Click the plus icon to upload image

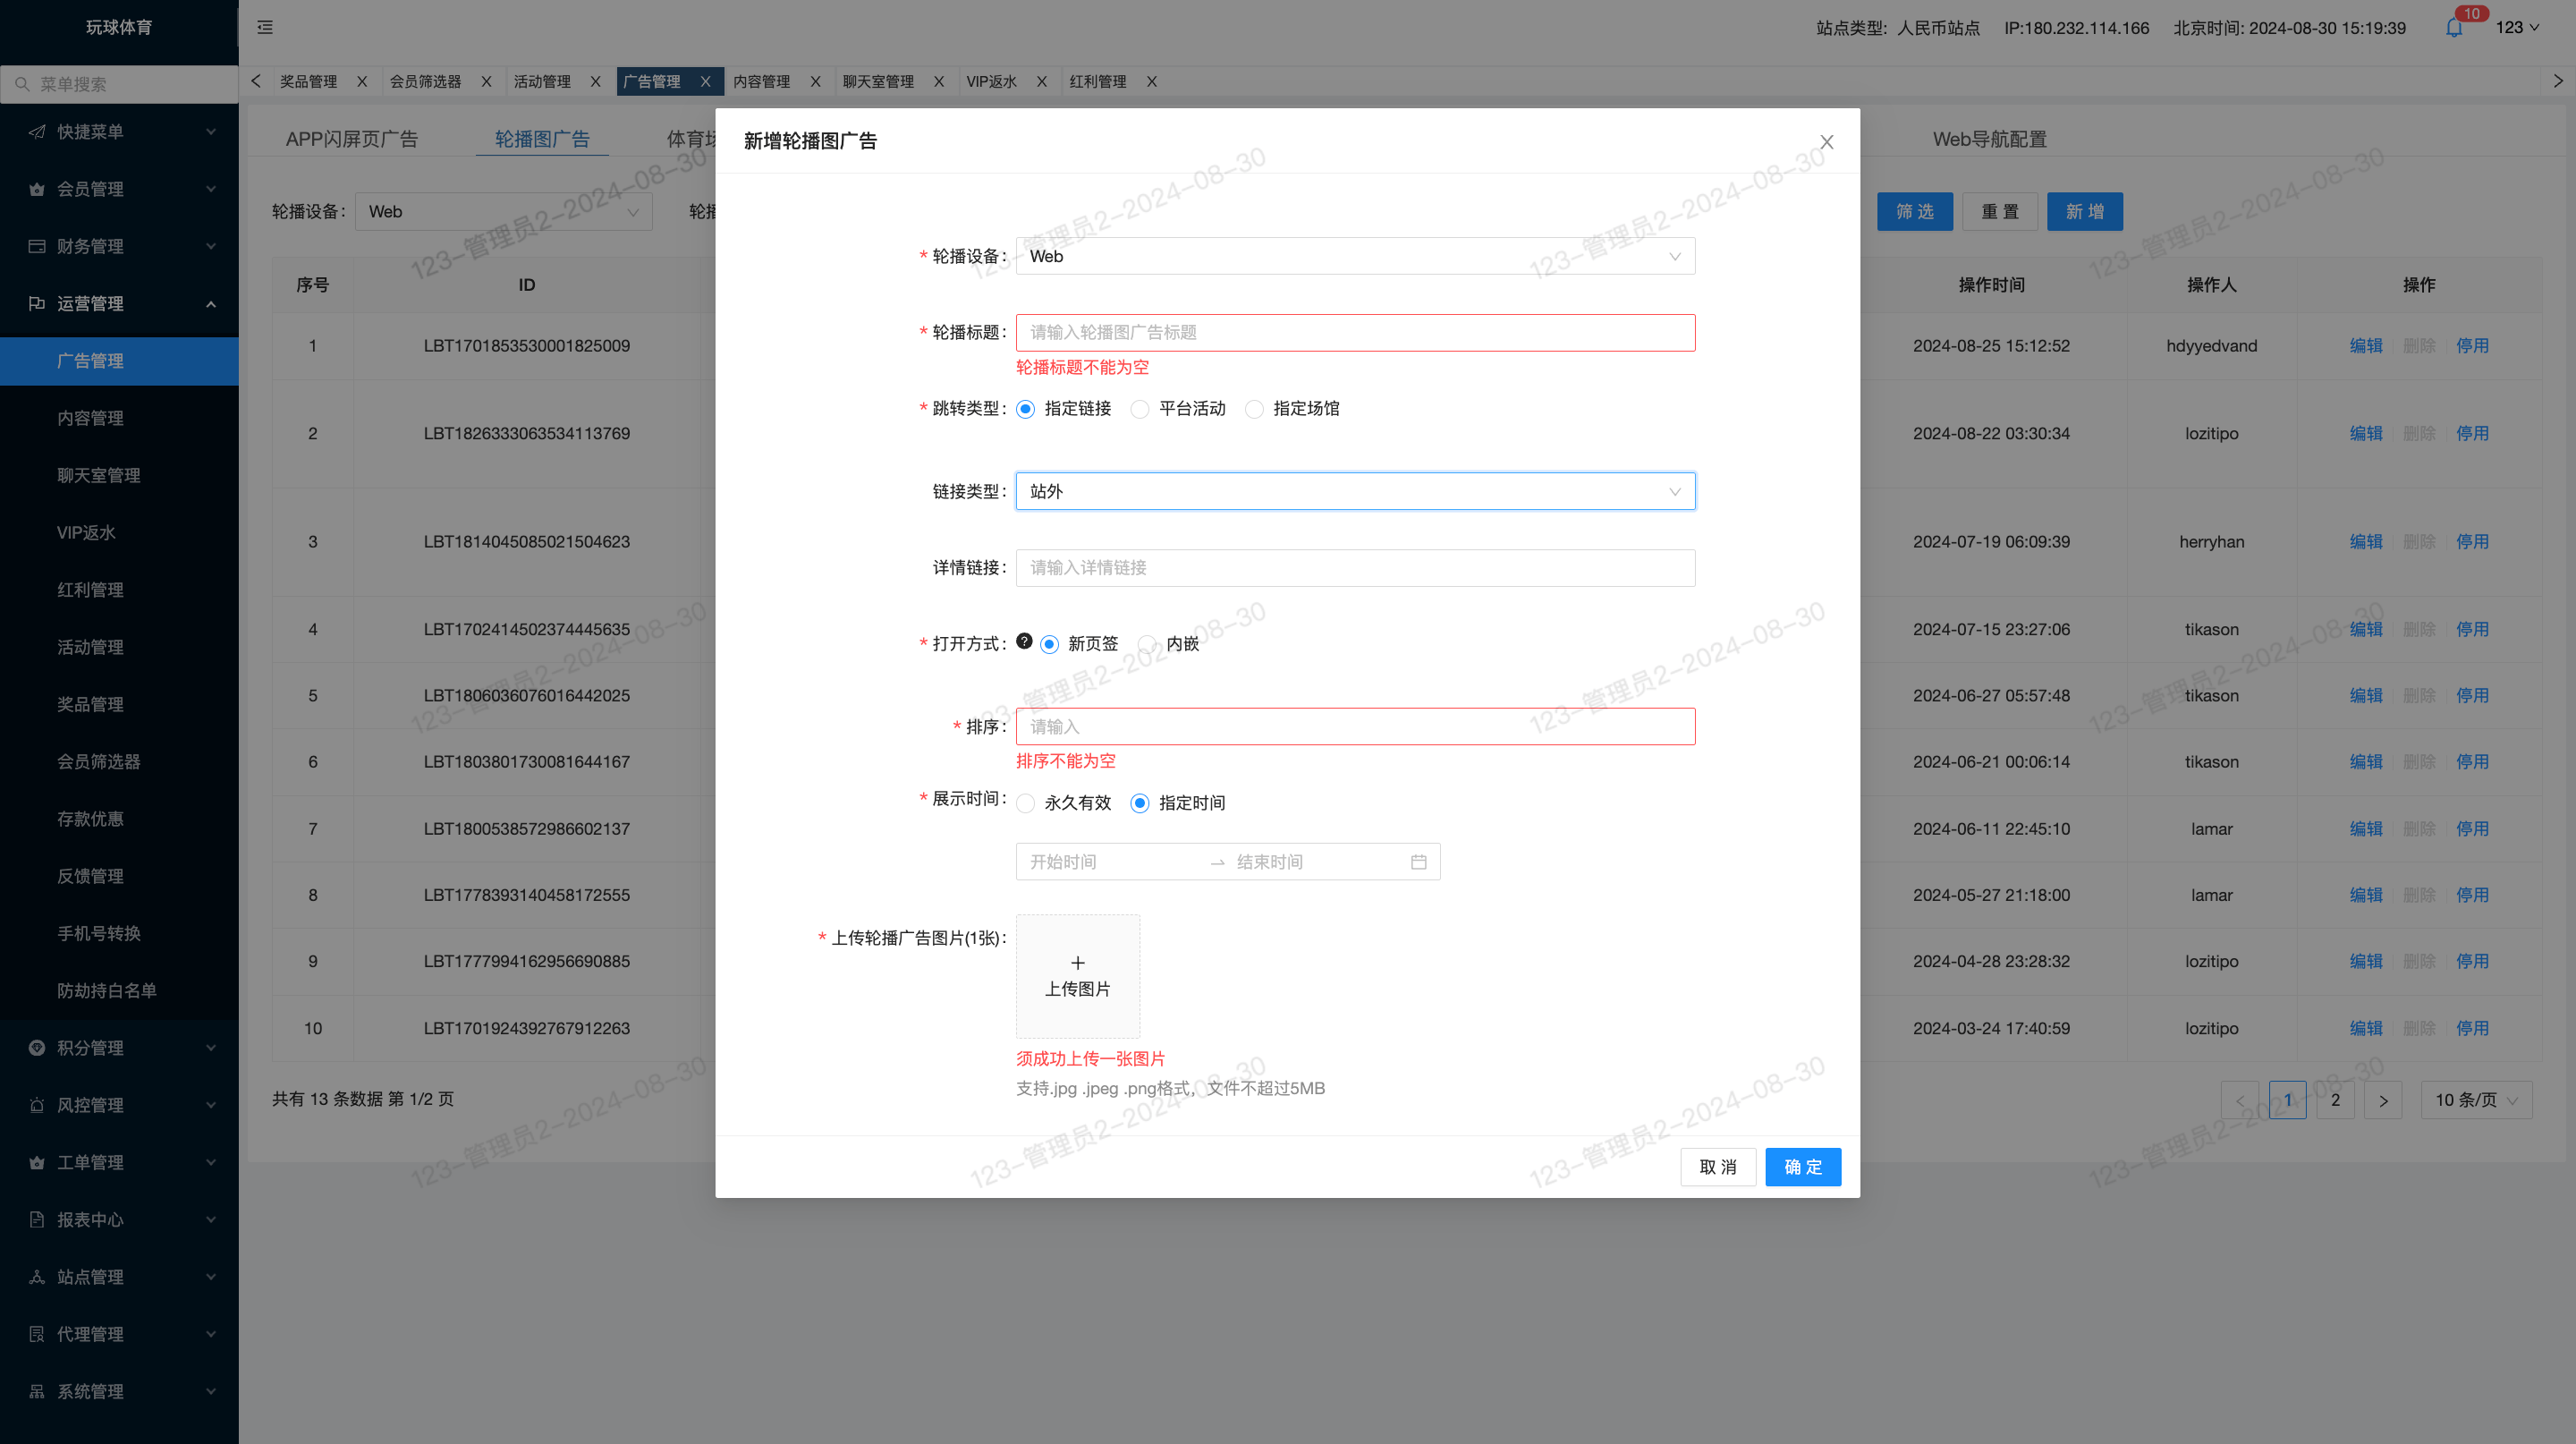[x=1077, y=963]
